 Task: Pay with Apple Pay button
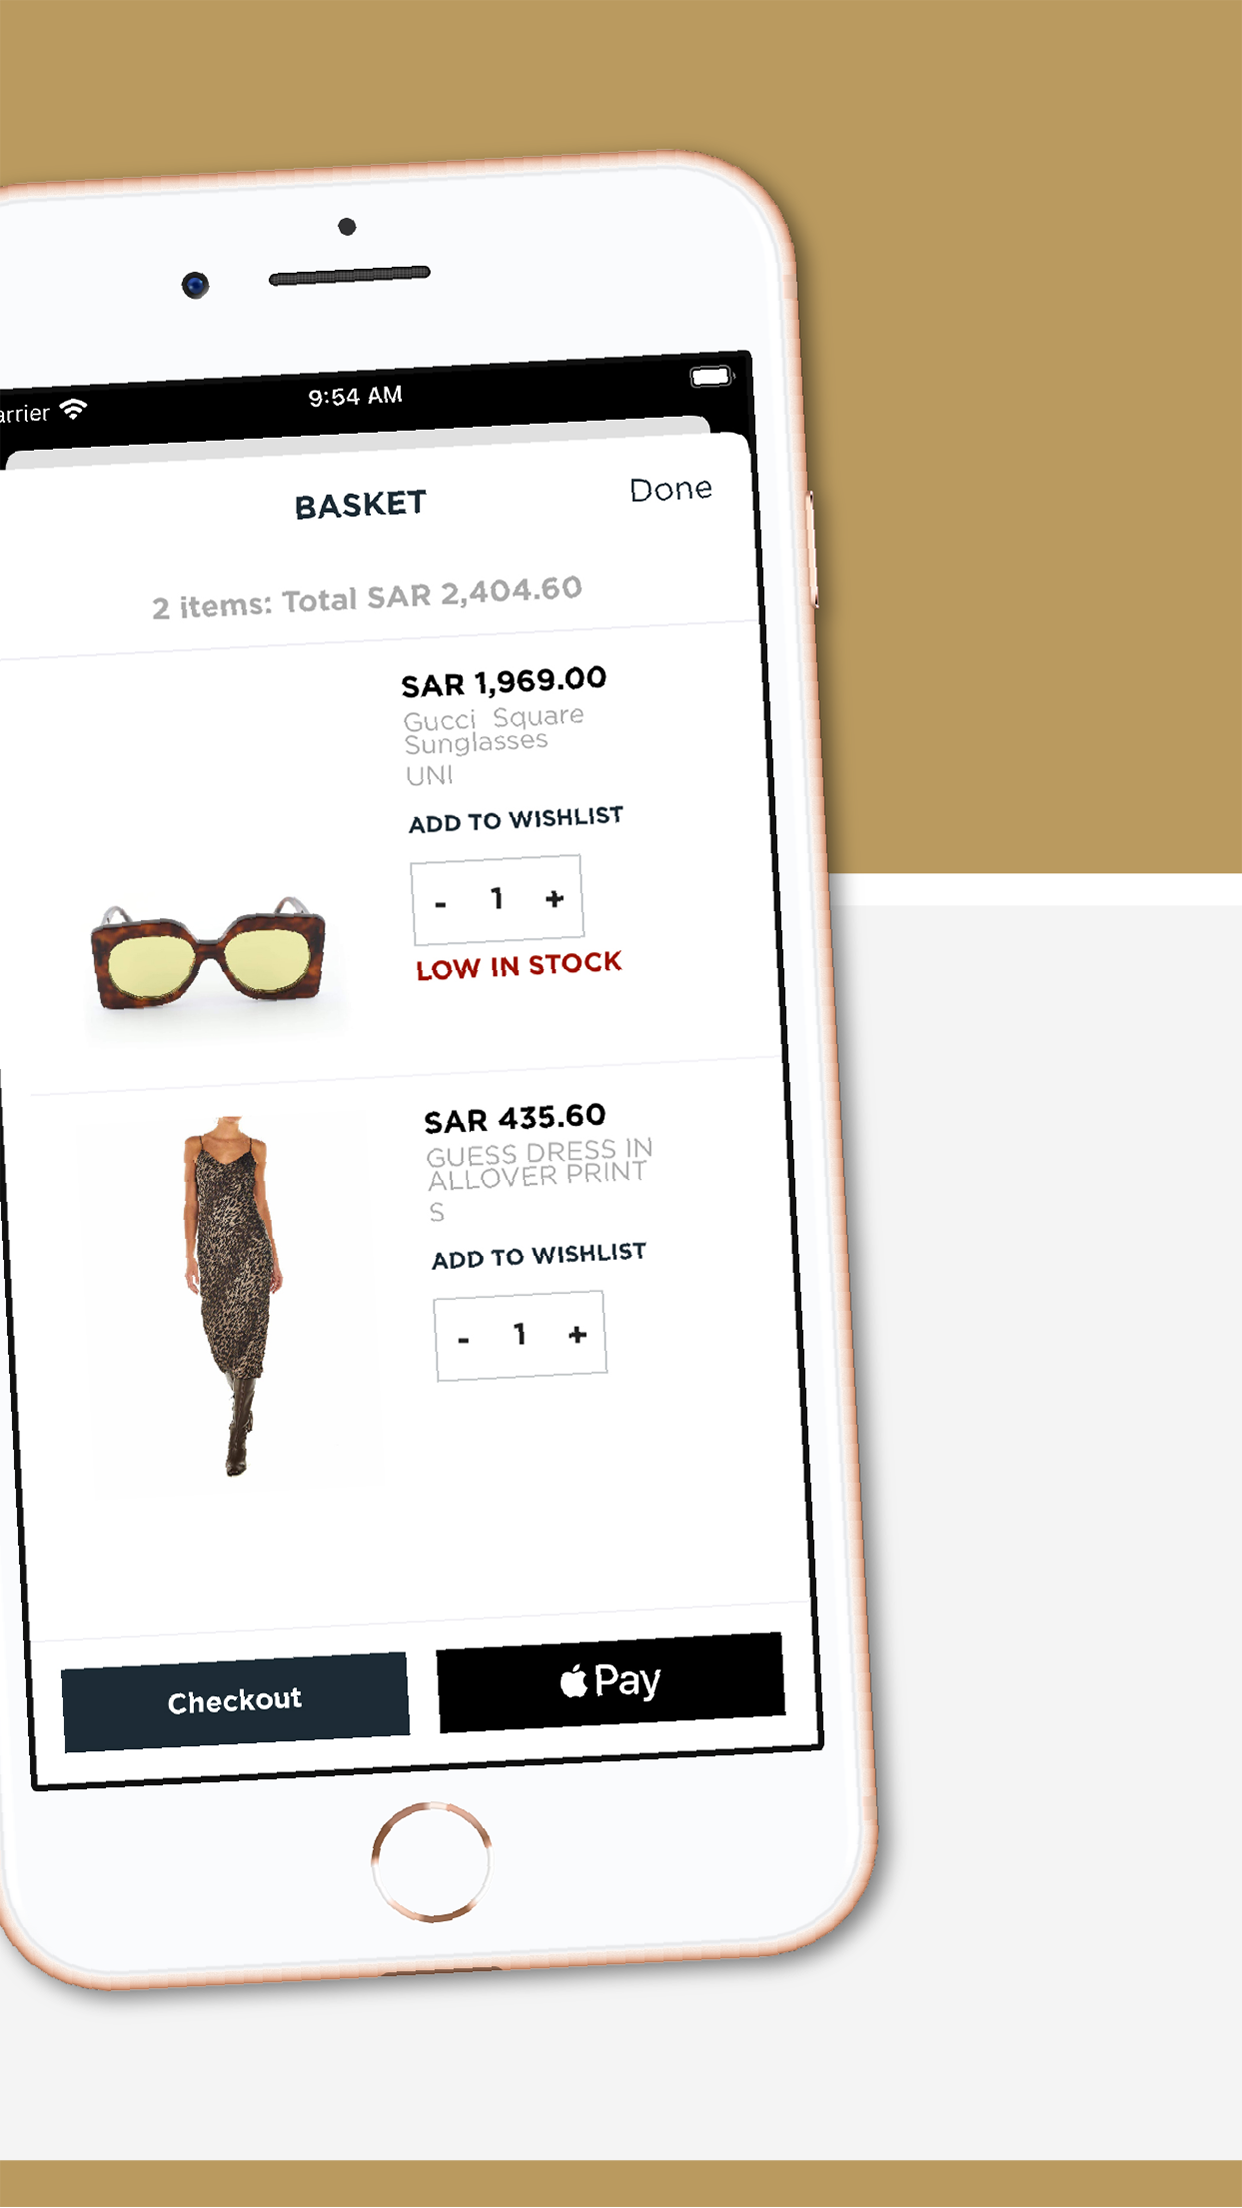(x=611, y=1682)
